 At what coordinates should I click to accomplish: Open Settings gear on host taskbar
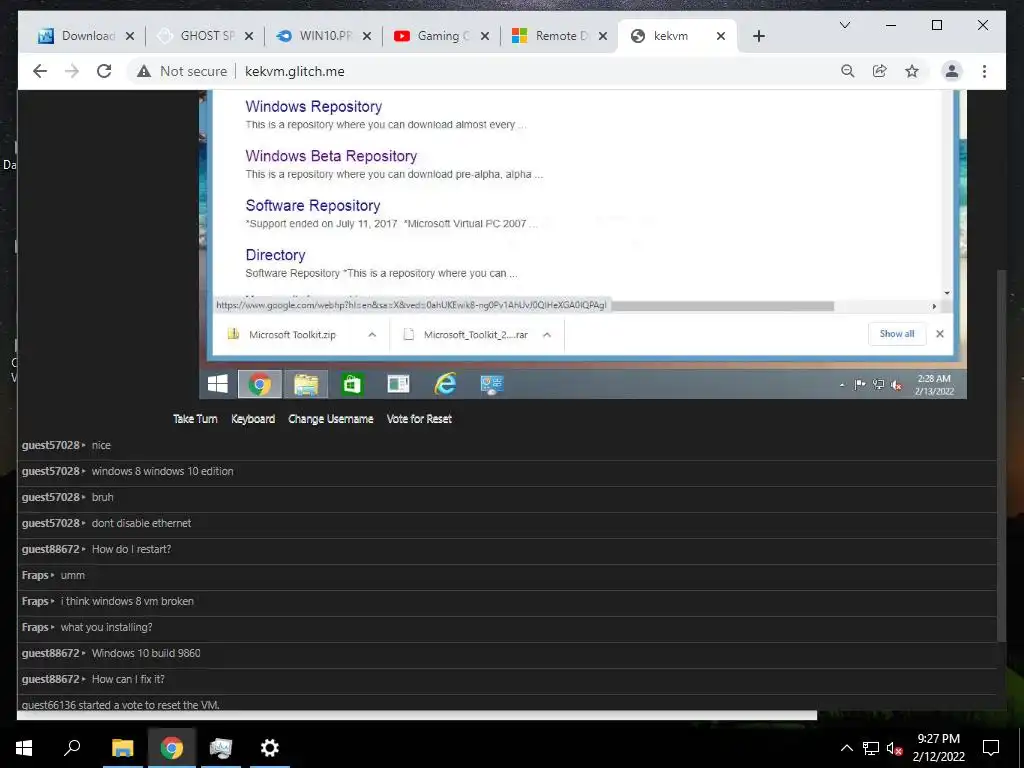pos(269,748)
